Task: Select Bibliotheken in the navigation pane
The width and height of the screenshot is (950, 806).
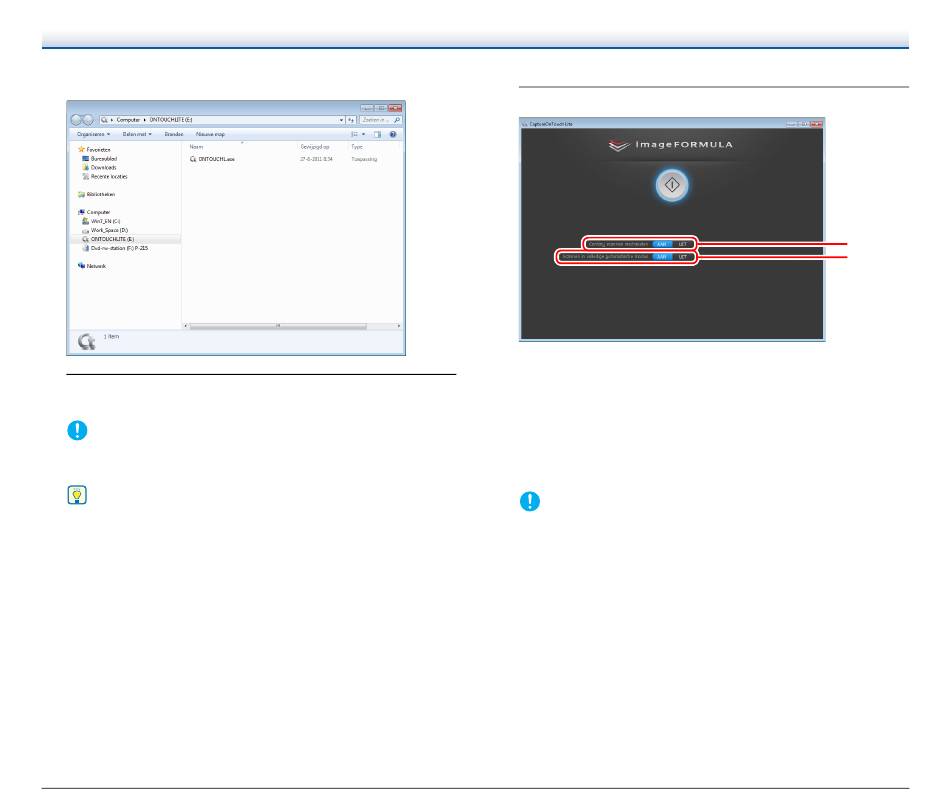Action: pos(96,195)
